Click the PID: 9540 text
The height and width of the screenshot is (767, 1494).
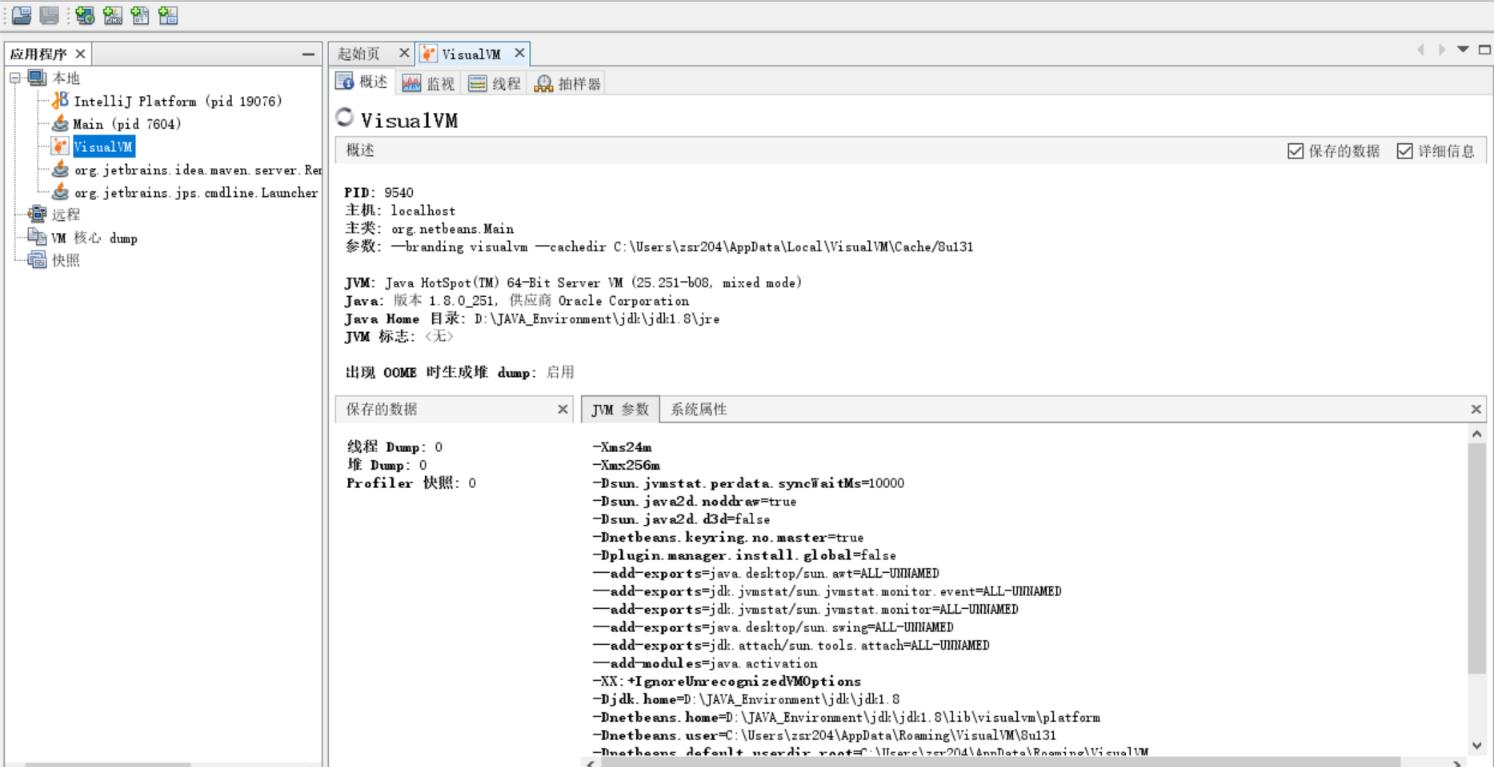point(378,193)
